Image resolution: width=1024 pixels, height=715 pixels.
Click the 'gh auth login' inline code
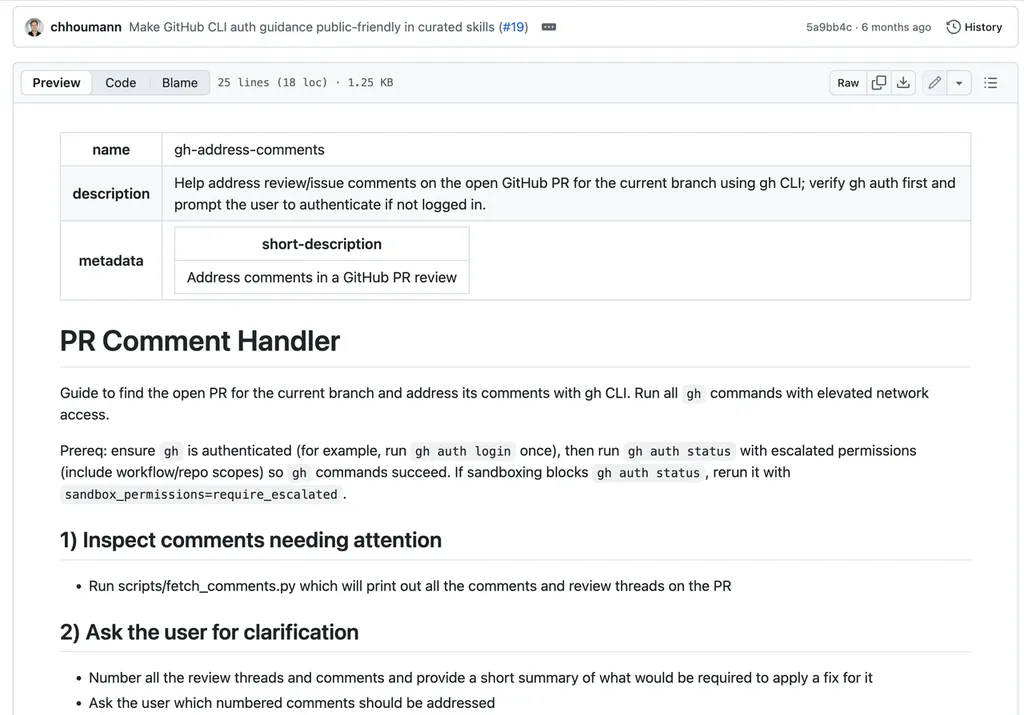(x=462, y=451)
